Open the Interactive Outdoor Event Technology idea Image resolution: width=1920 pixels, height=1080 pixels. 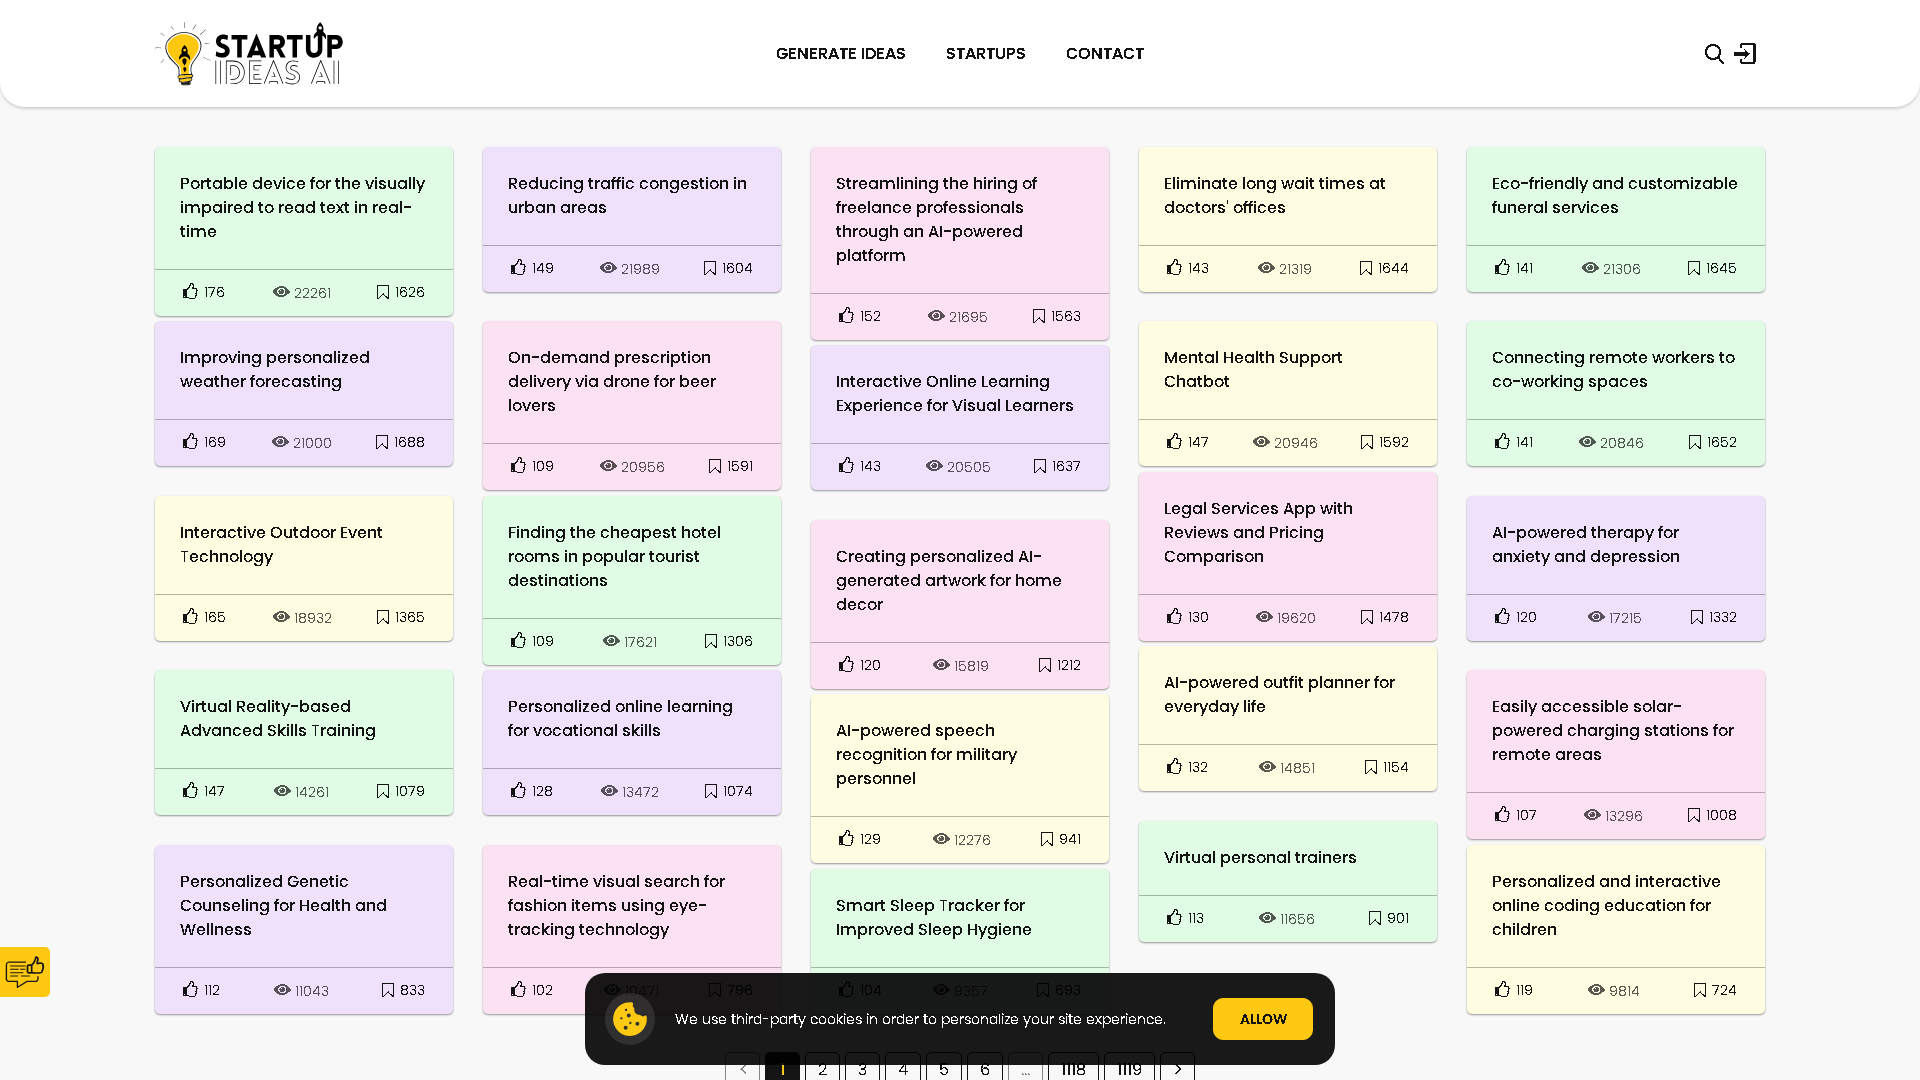tap(281, 544)
